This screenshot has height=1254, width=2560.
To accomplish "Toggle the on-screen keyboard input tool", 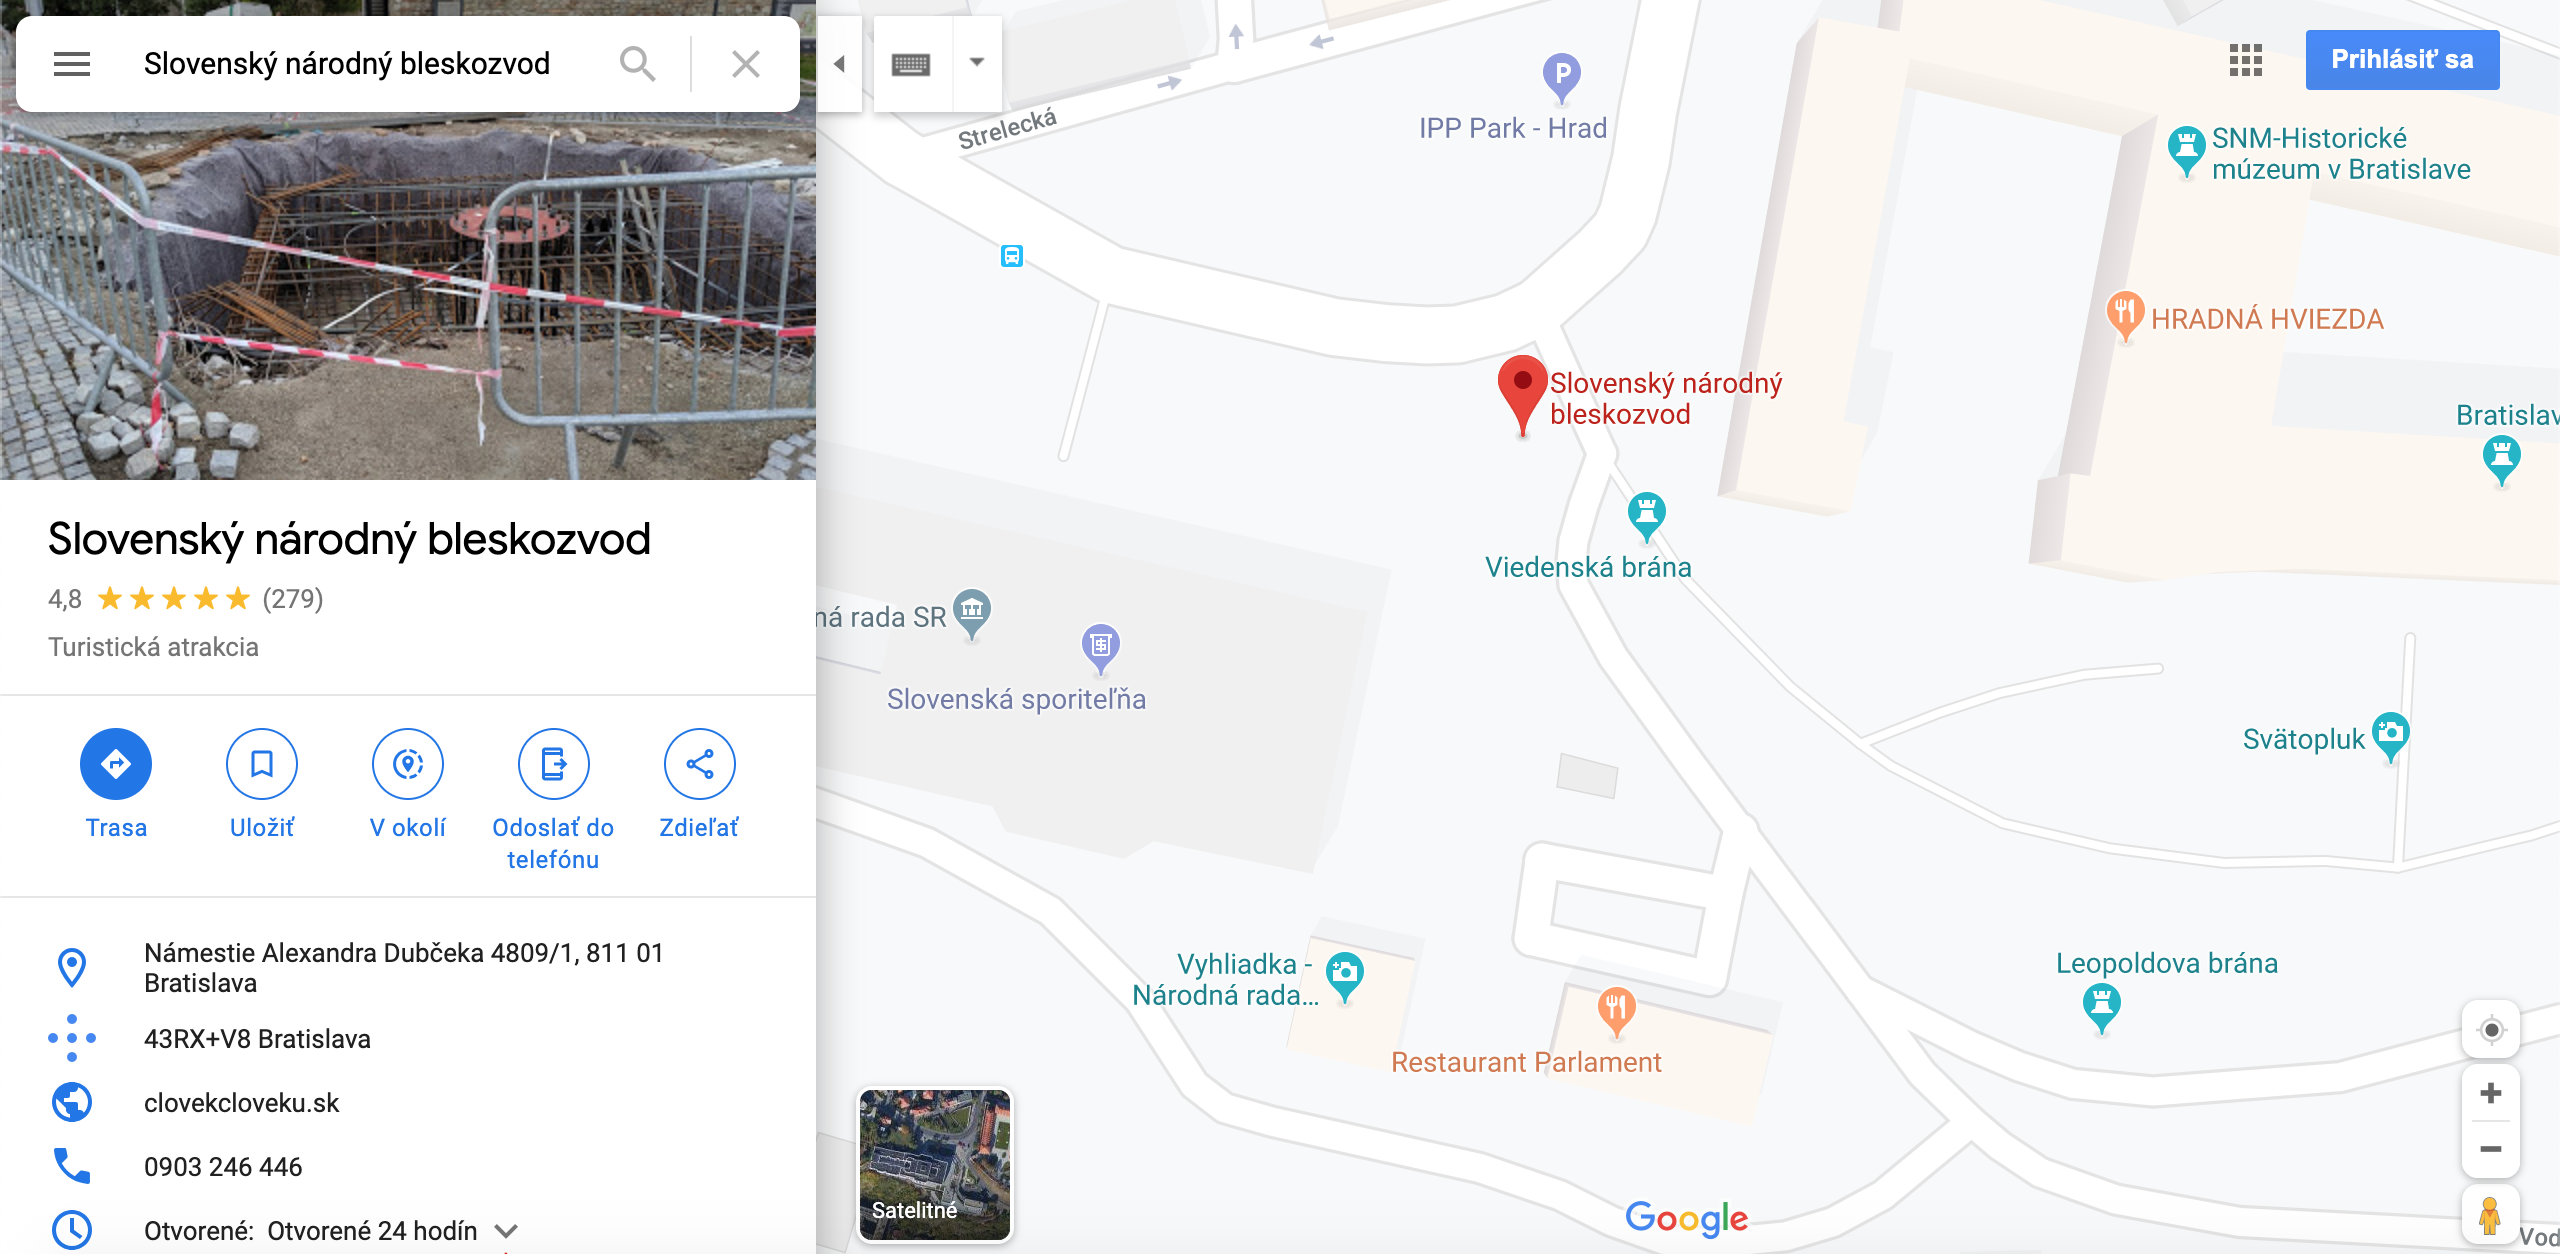I will (911, 64).
